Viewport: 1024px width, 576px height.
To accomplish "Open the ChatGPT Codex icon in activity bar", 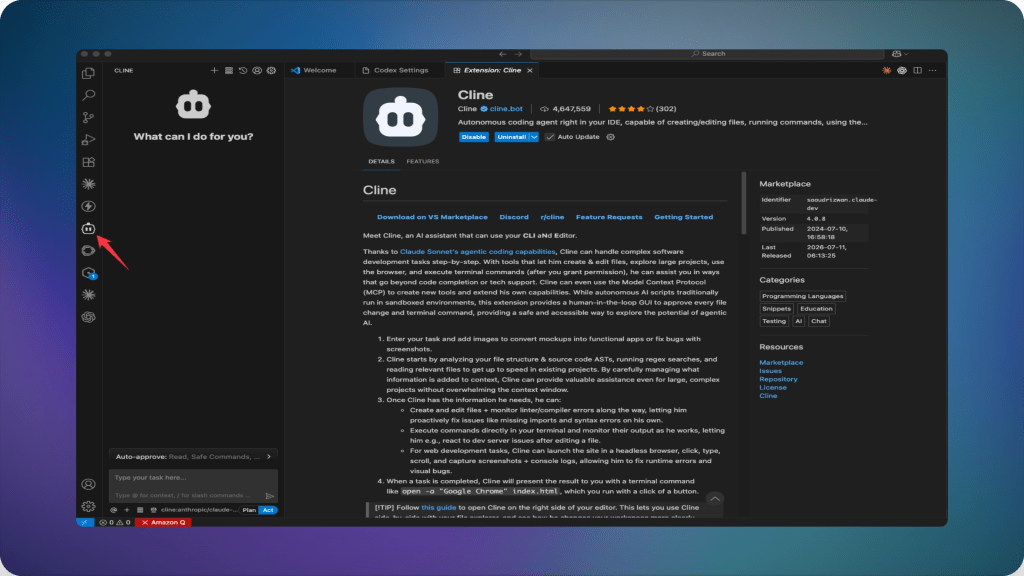I will coord(88,317).
